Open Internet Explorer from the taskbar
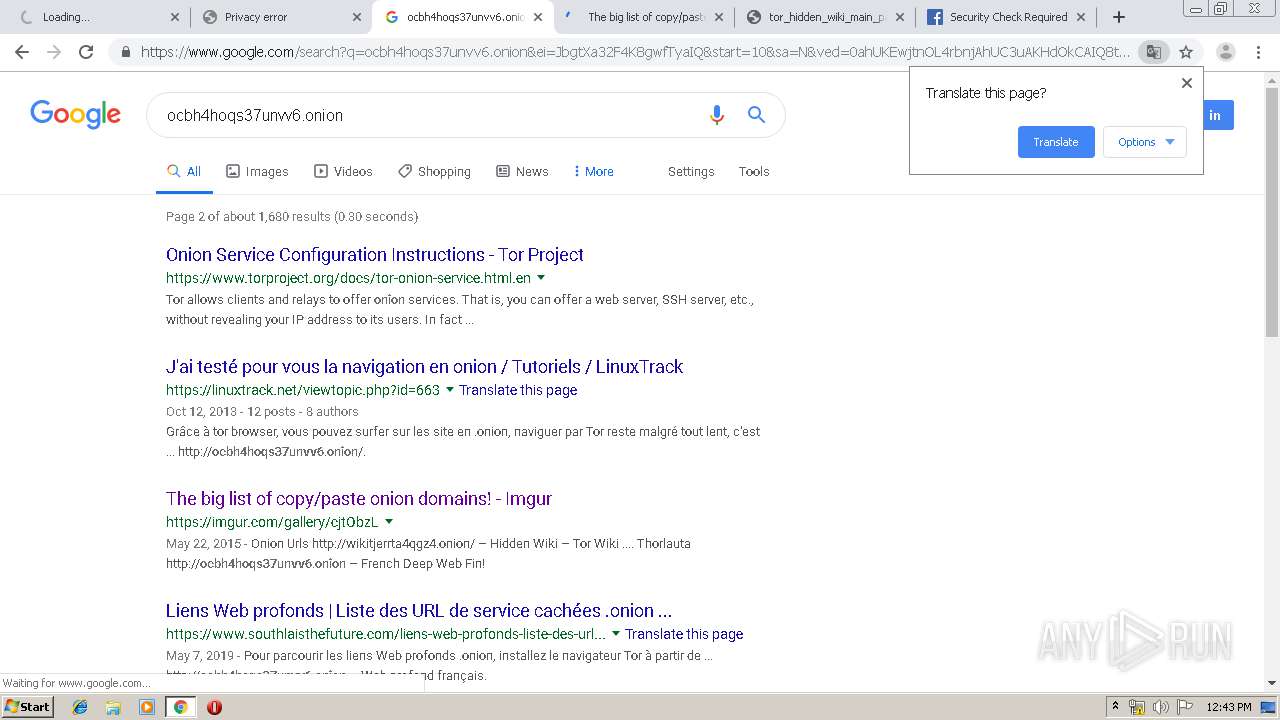This screenshot has width=1280, height=720. coord(80,707)
